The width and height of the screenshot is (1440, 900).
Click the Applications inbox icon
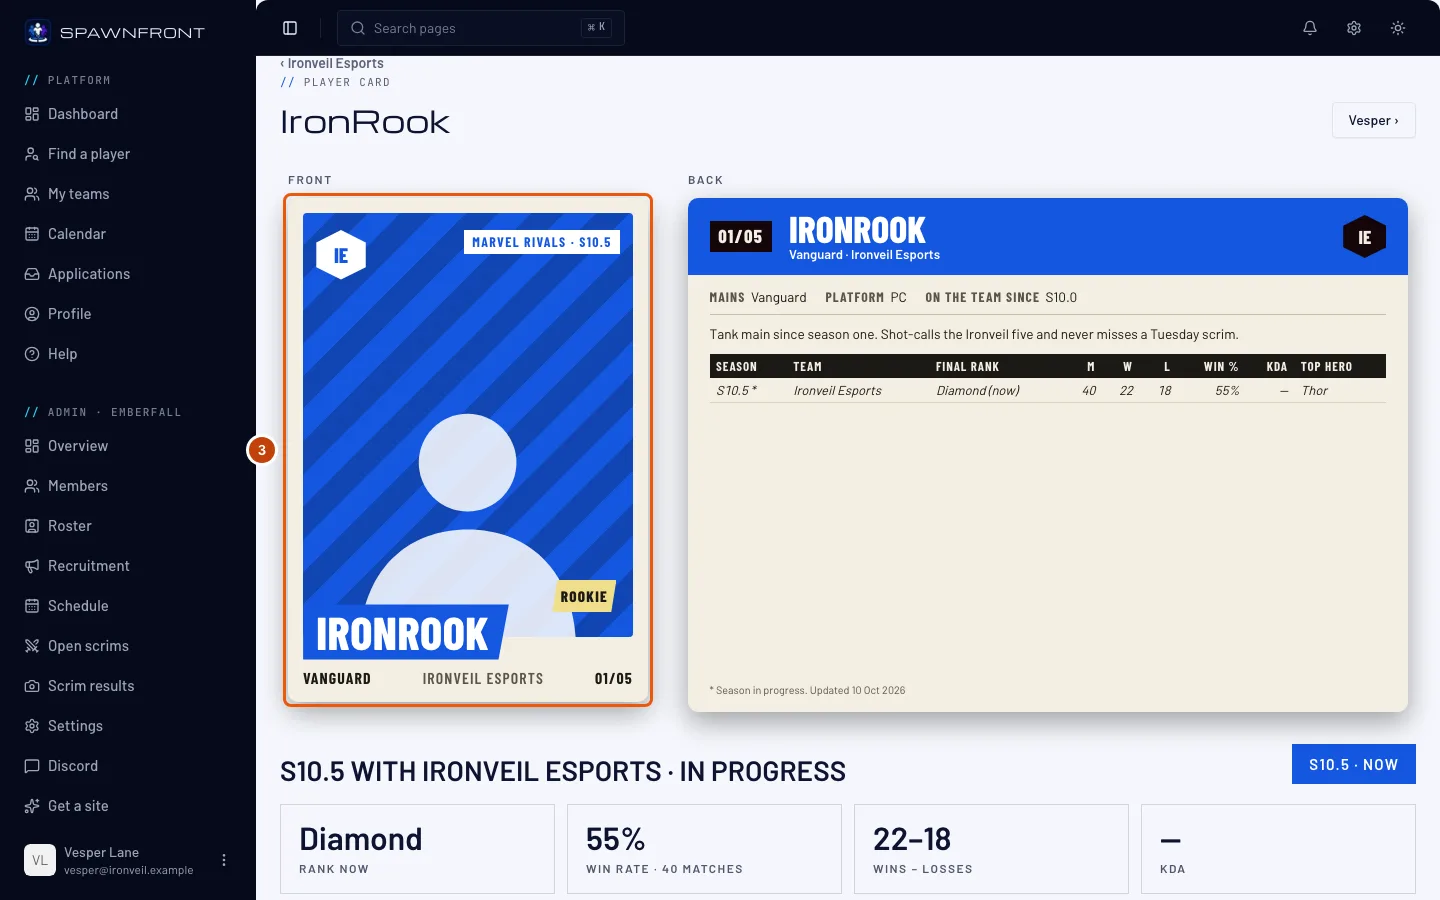(32, 274)
